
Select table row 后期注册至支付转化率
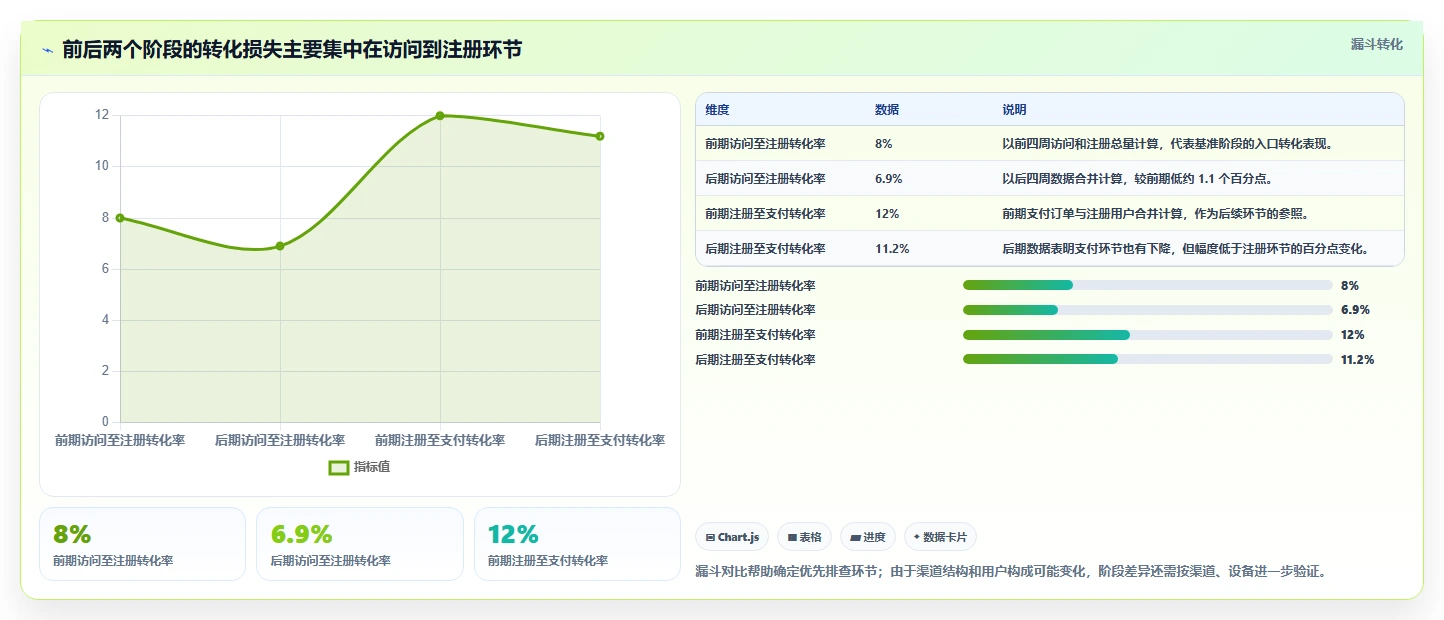(1050, 249)
